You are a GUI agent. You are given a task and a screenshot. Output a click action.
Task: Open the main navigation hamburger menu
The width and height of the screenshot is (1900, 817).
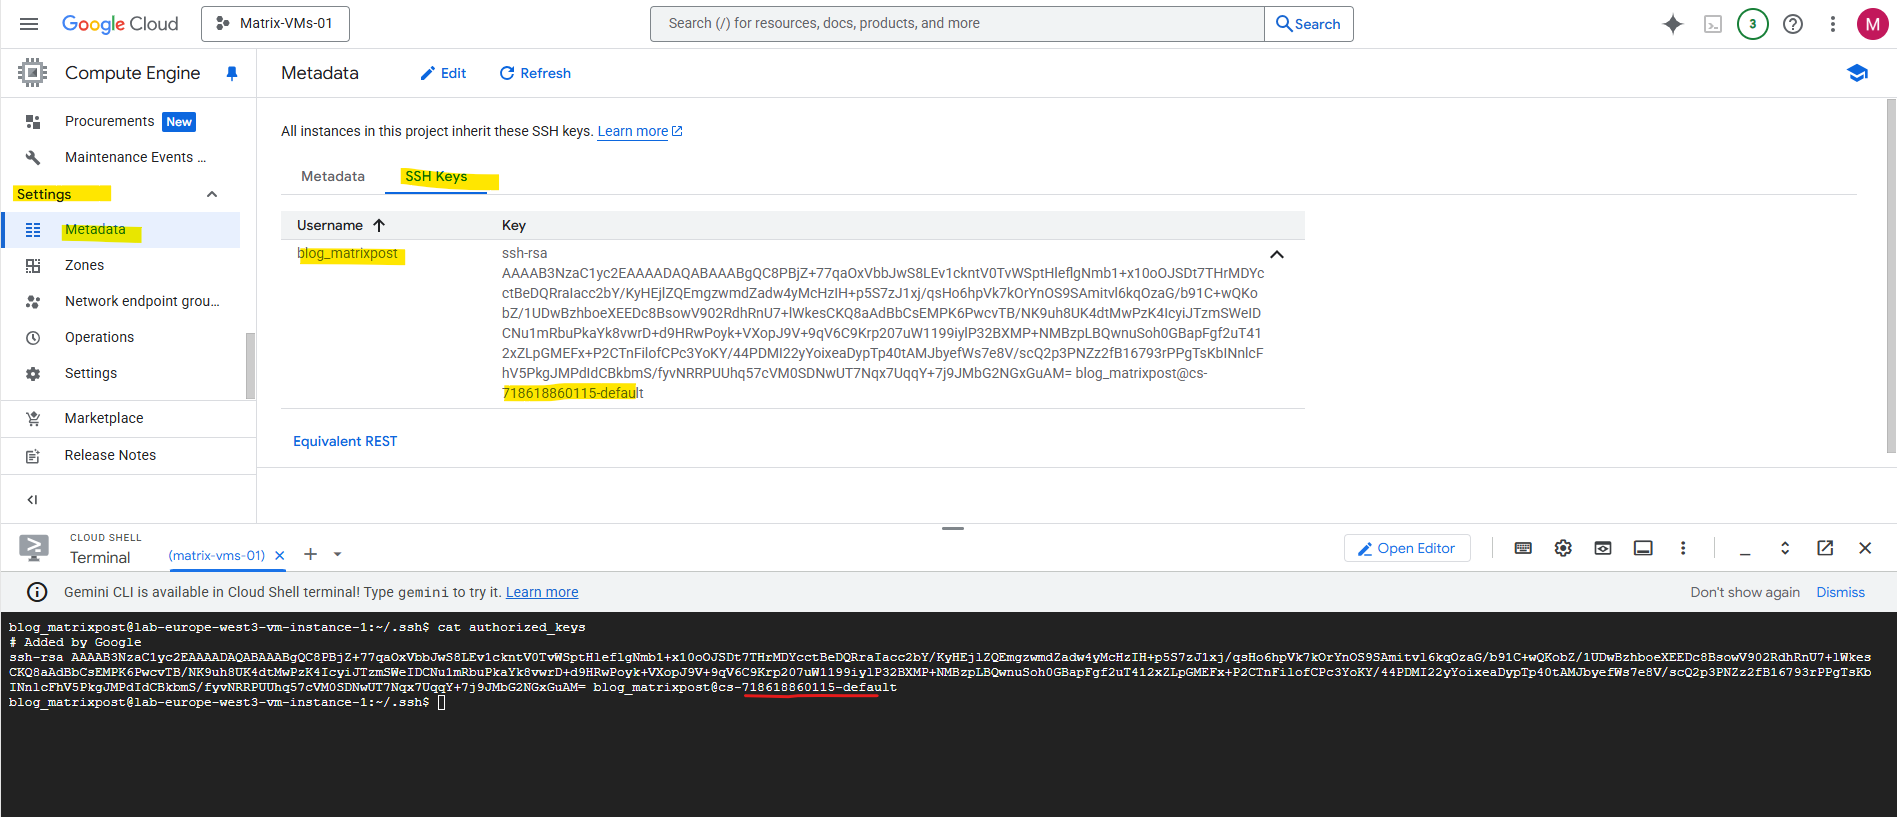point(29,24)
